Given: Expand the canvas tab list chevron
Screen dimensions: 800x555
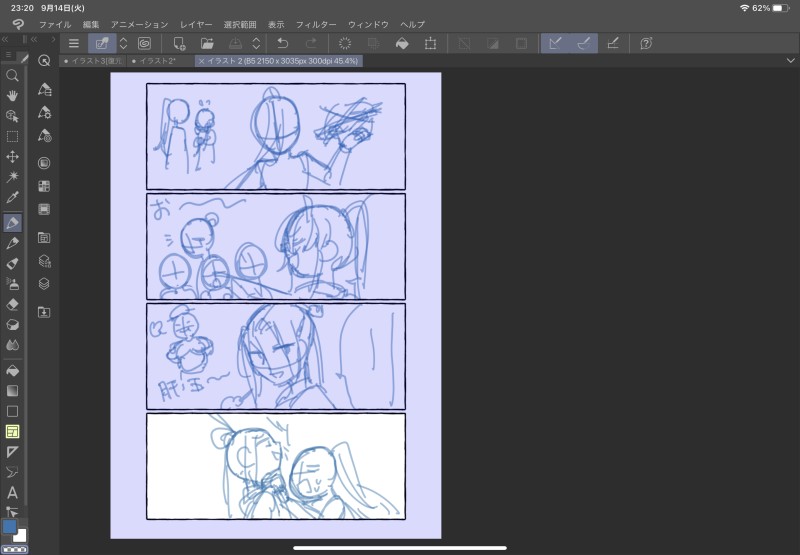Looking at the screenshot, I should (x=790, y=61).
